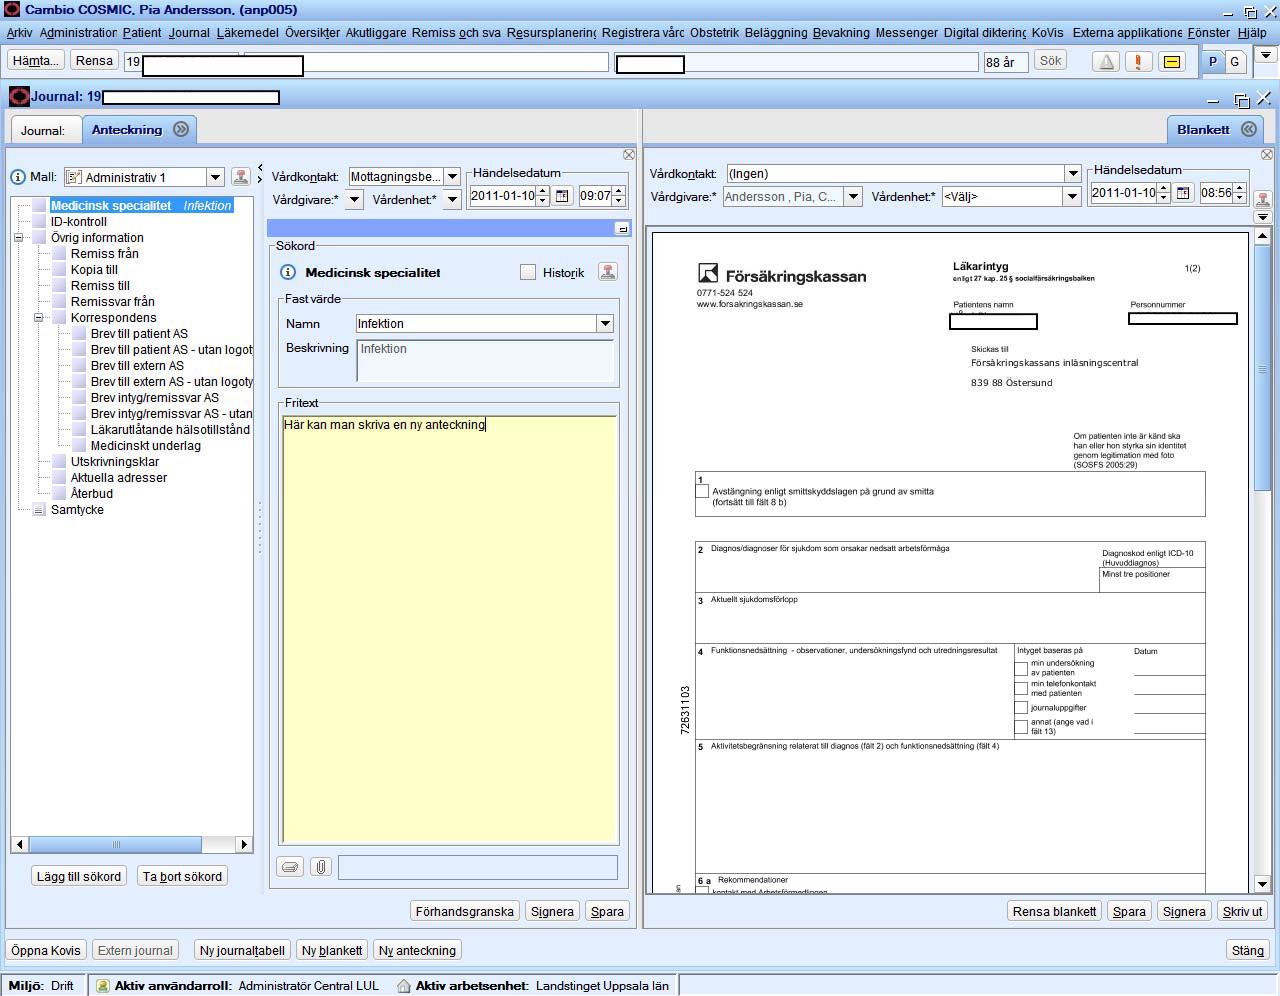Screen dimensions: 1280x996
Task: Open Vårdgivare dropdown in Anteckning panel
Action: pos(354,199)
